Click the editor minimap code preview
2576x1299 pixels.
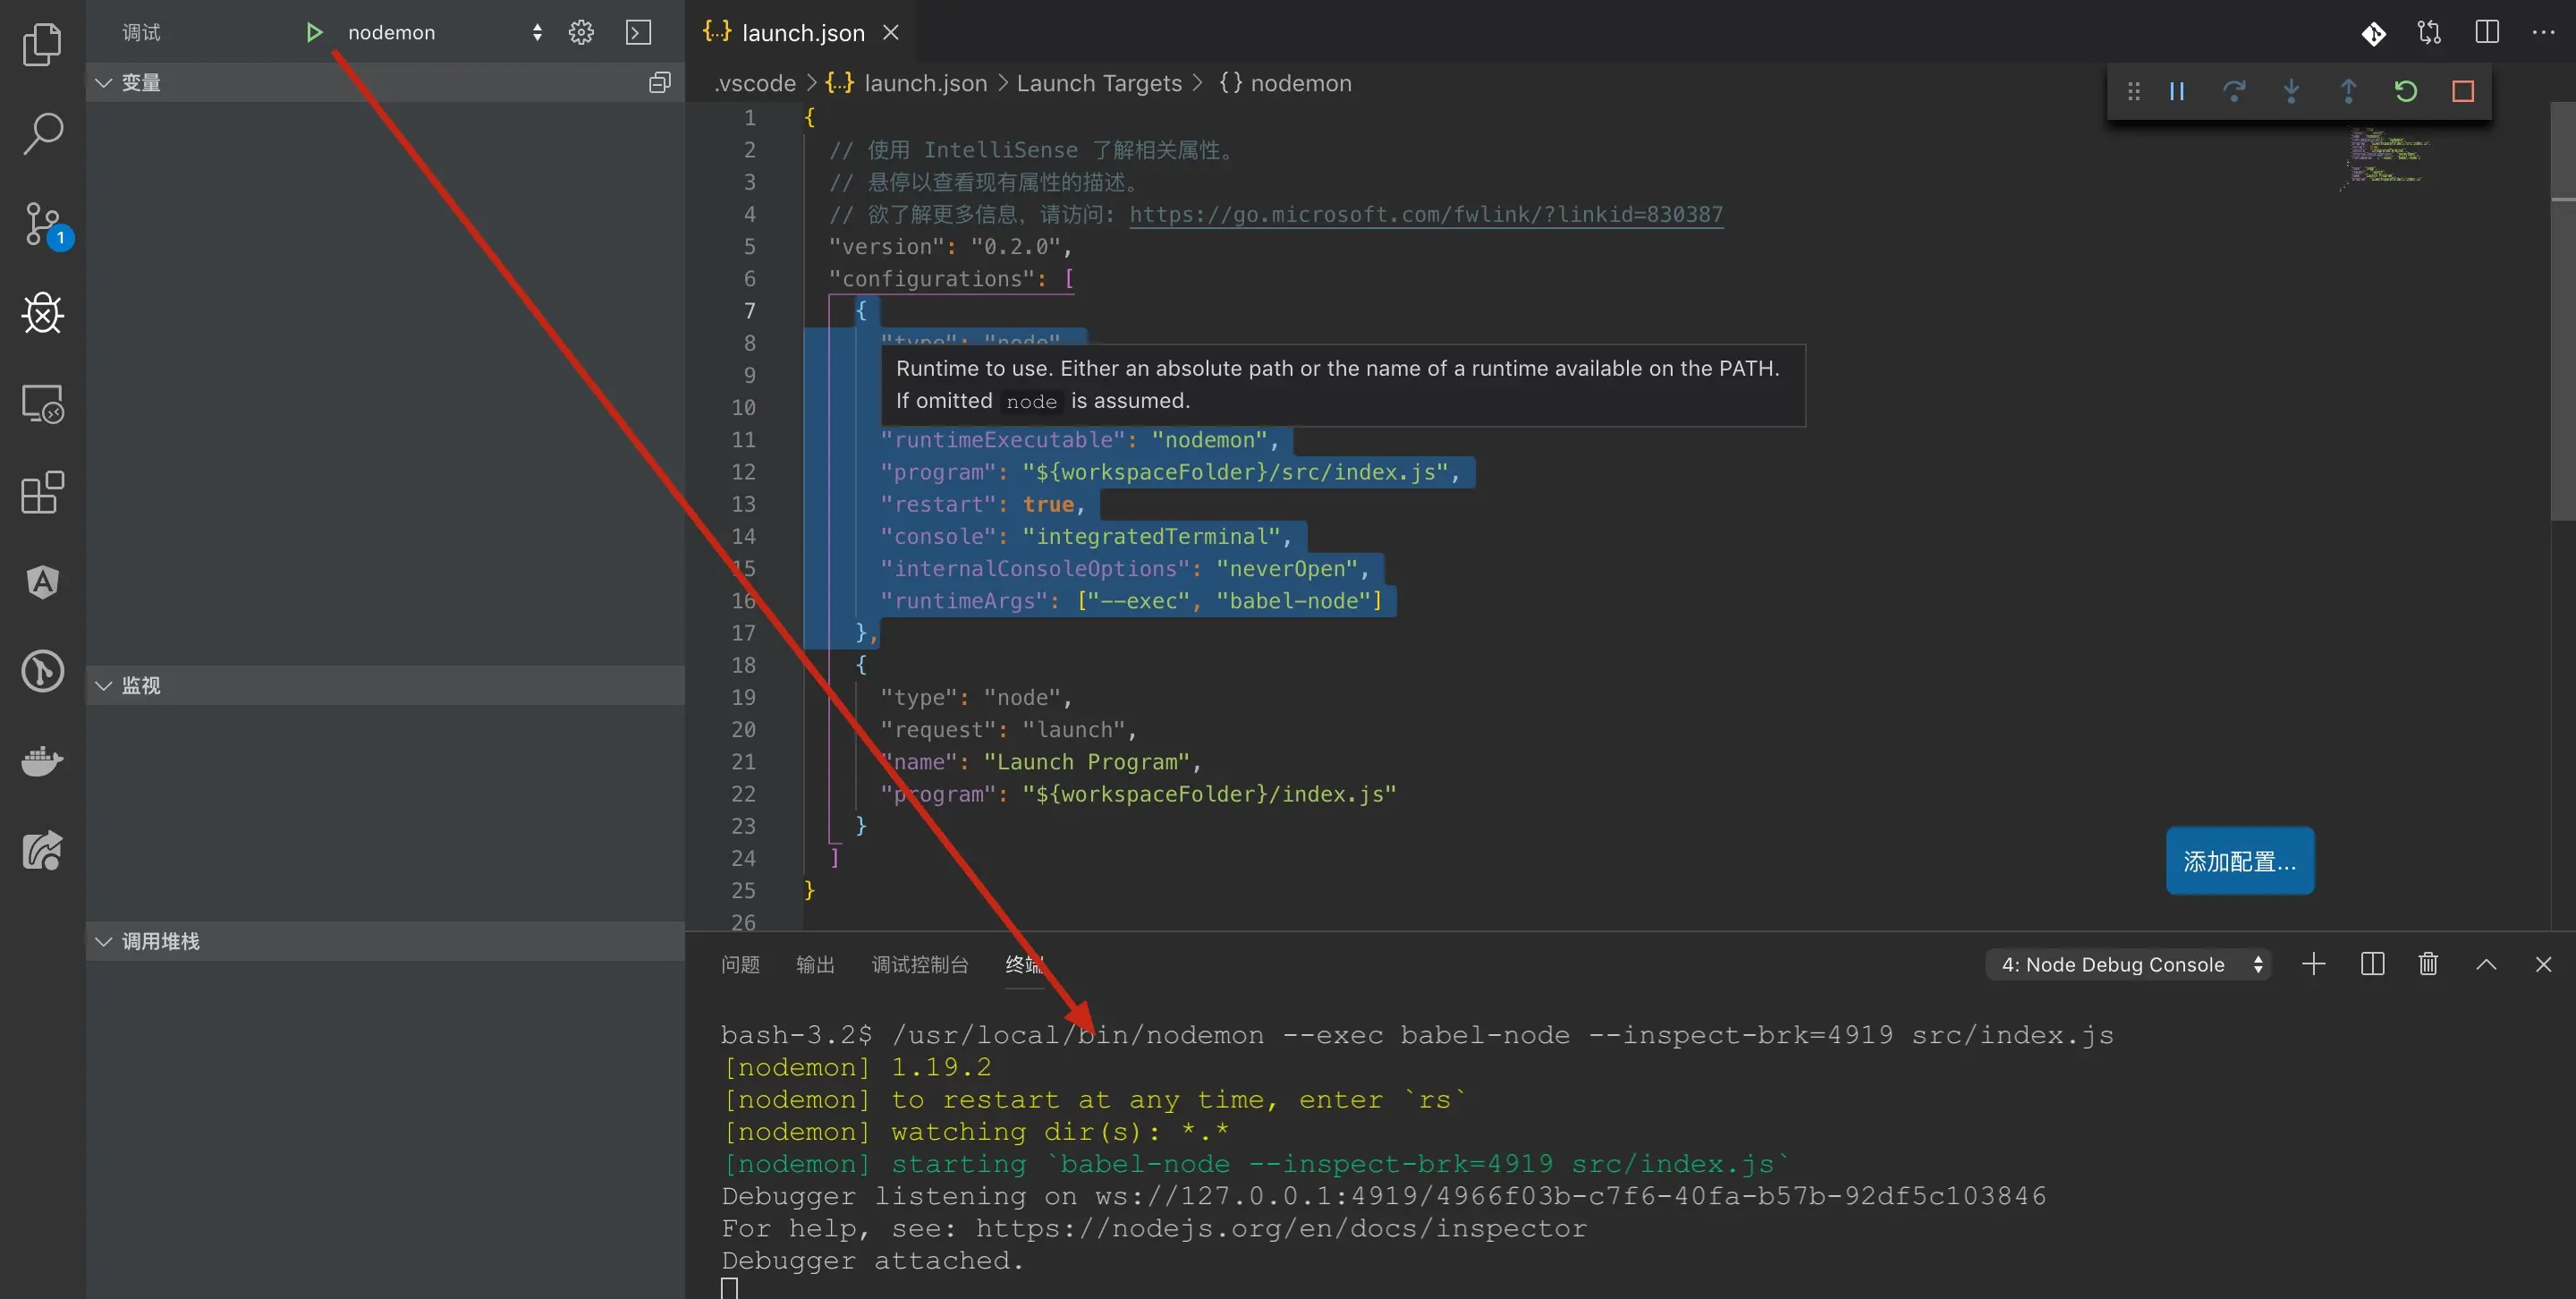[x=2388, y=156]
